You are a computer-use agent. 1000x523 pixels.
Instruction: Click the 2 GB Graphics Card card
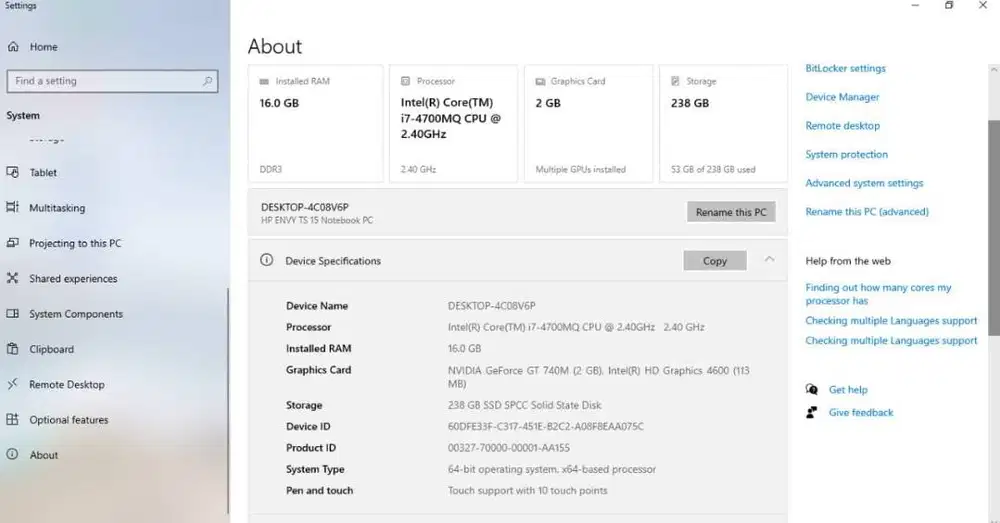pyautogui.click(x=588, y=123)
